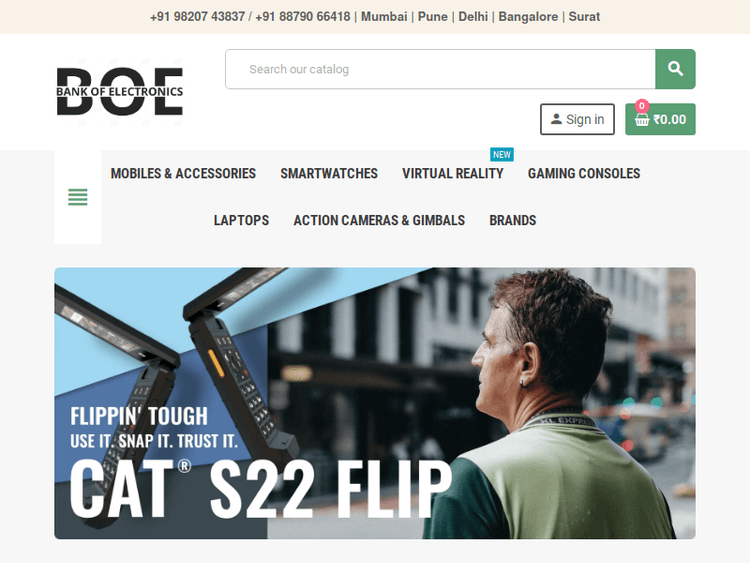This screenshot has width=750, height=563.
Task: Open Action Cameras & Gimbals menu
Action: 379,220
